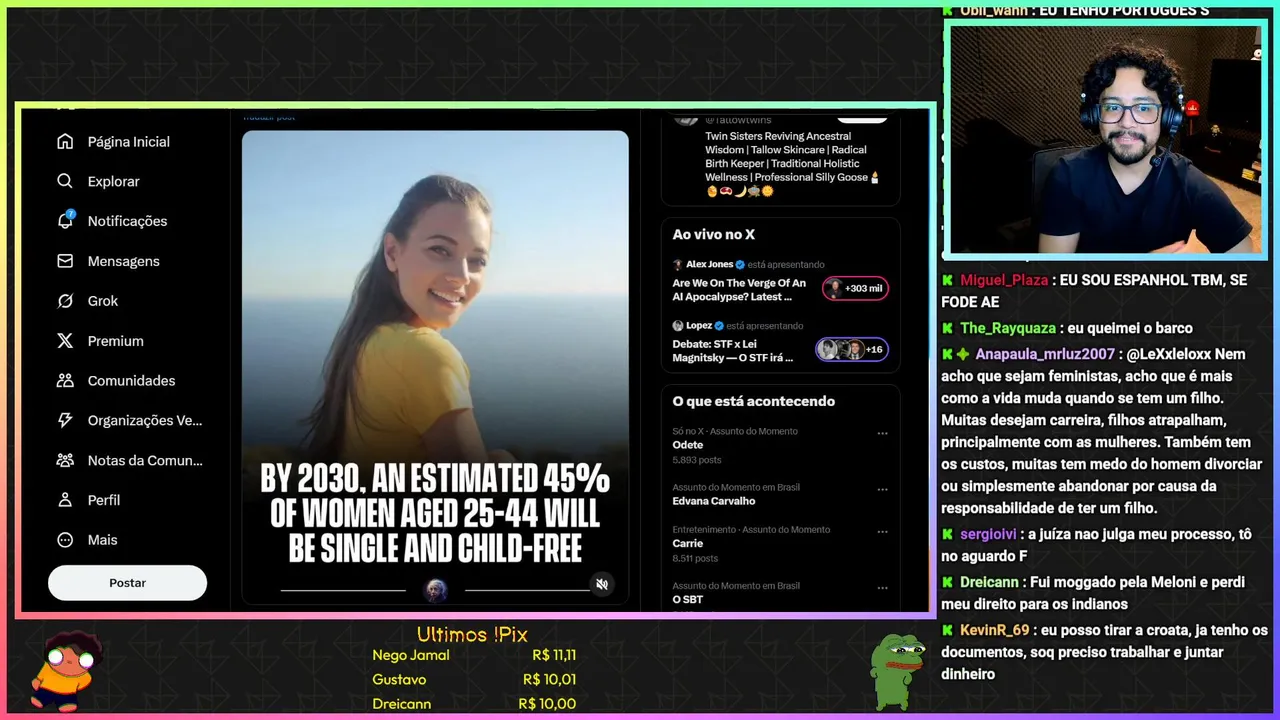Select Página Inicial menu label
This screenshot has height=720, width=1280.
click(129, 142)
